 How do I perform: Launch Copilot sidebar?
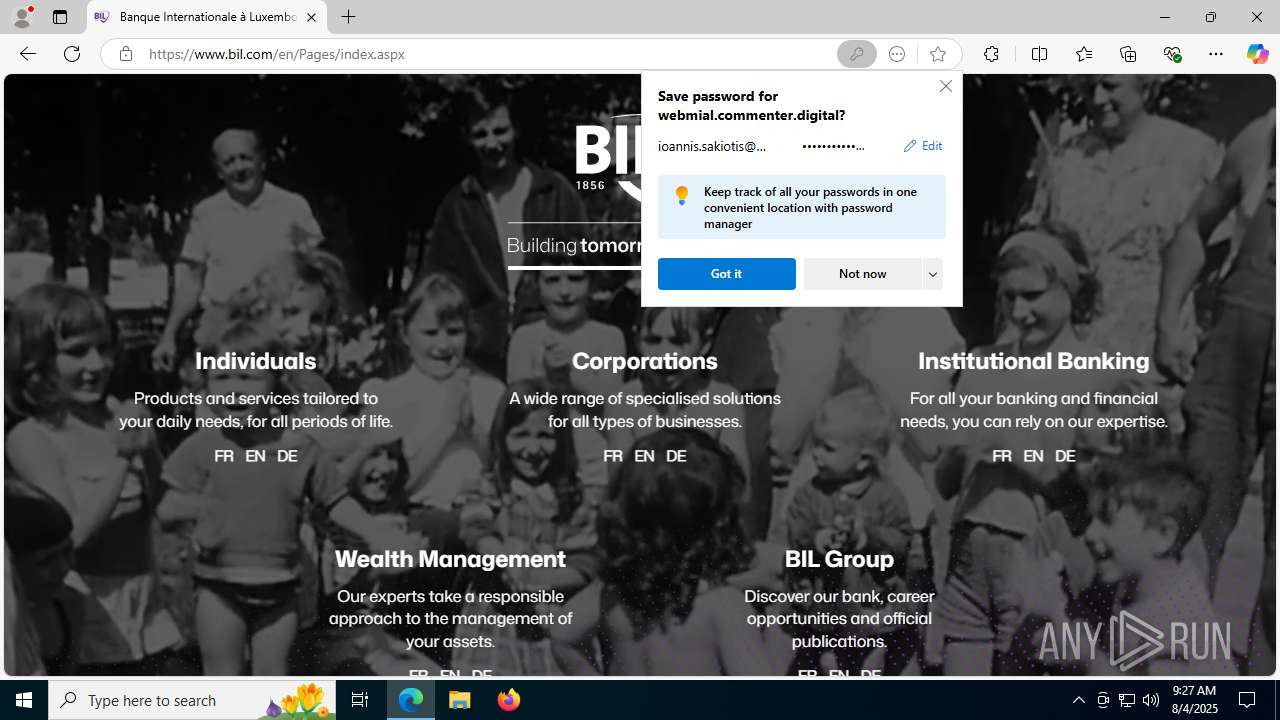point(1257,54)
